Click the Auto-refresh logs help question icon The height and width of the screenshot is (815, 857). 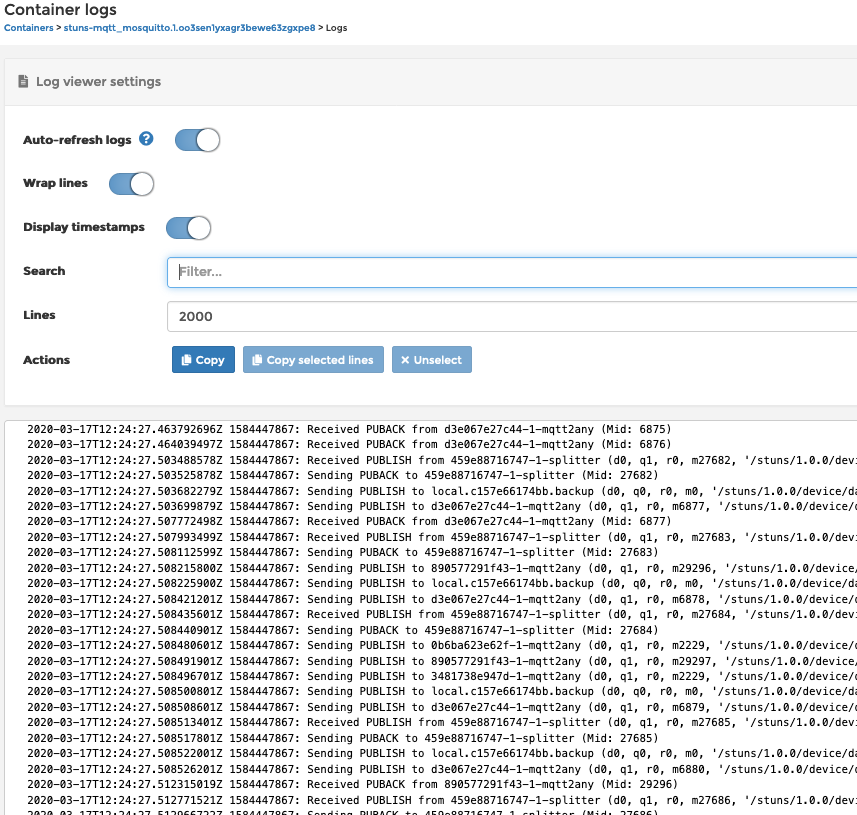[146, 139]
